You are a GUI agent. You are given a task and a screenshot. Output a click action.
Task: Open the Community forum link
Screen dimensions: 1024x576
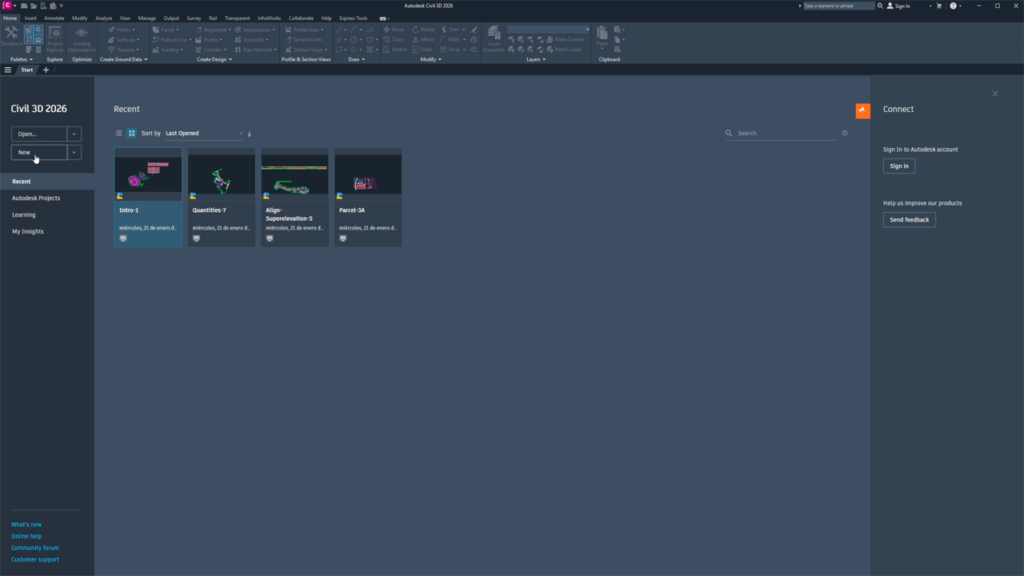pos(35,547)
